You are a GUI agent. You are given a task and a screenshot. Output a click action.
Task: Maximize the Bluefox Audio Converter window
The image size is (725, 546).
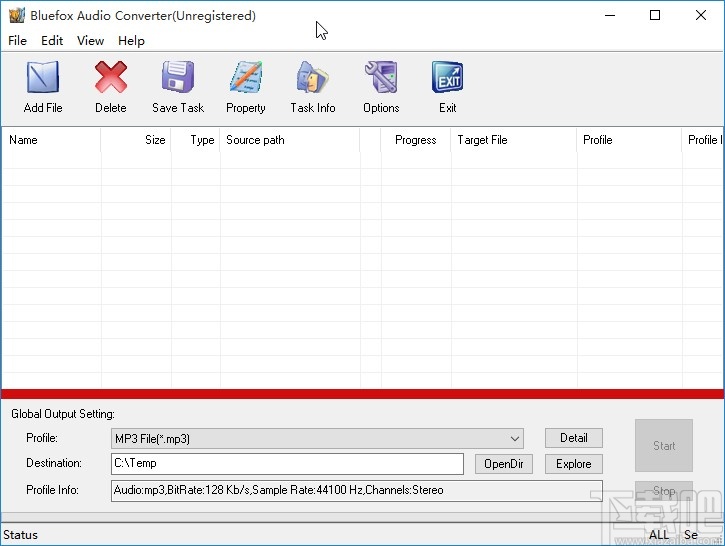pos(655,15)
